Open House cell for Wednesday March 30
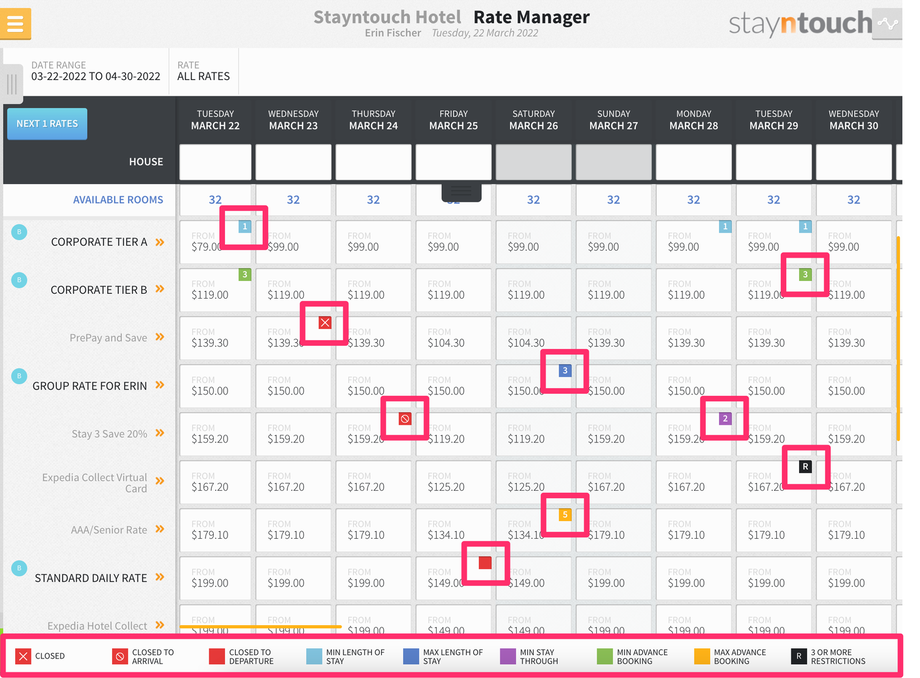Image resolution: width=920 pixels, height=678 pixels. tap(854, 162)
